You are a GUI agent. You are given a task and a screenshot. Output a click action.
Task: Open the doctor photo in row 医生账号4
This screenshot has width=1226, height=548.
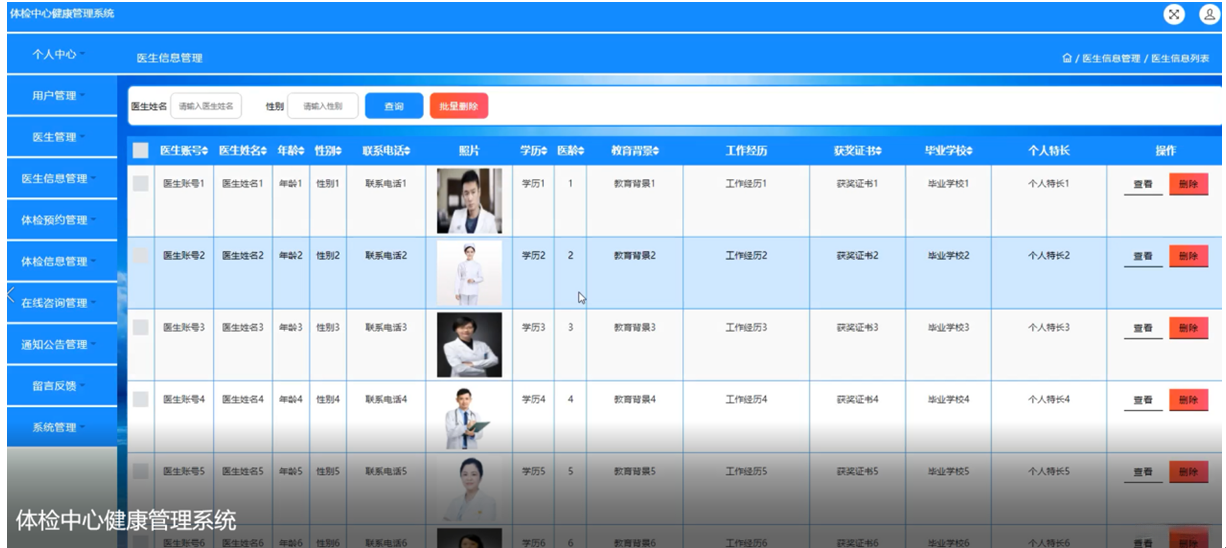click(469, 417)
